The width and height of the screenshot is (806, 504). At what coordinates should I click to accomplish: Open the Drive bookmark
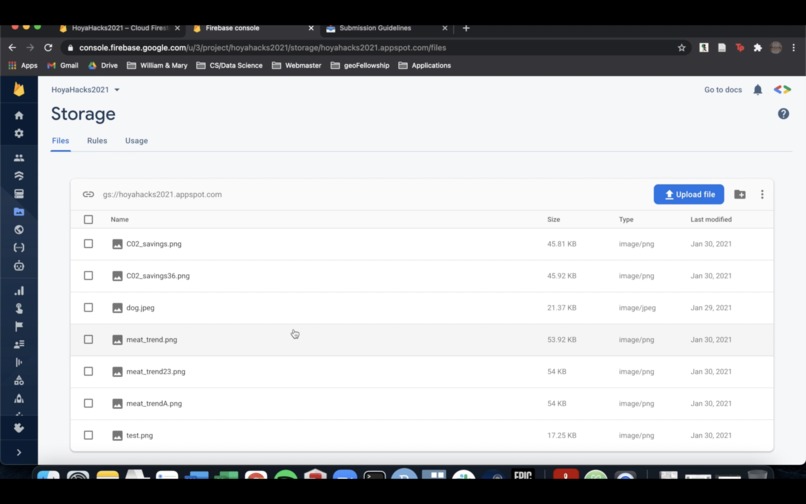point(103,65)
